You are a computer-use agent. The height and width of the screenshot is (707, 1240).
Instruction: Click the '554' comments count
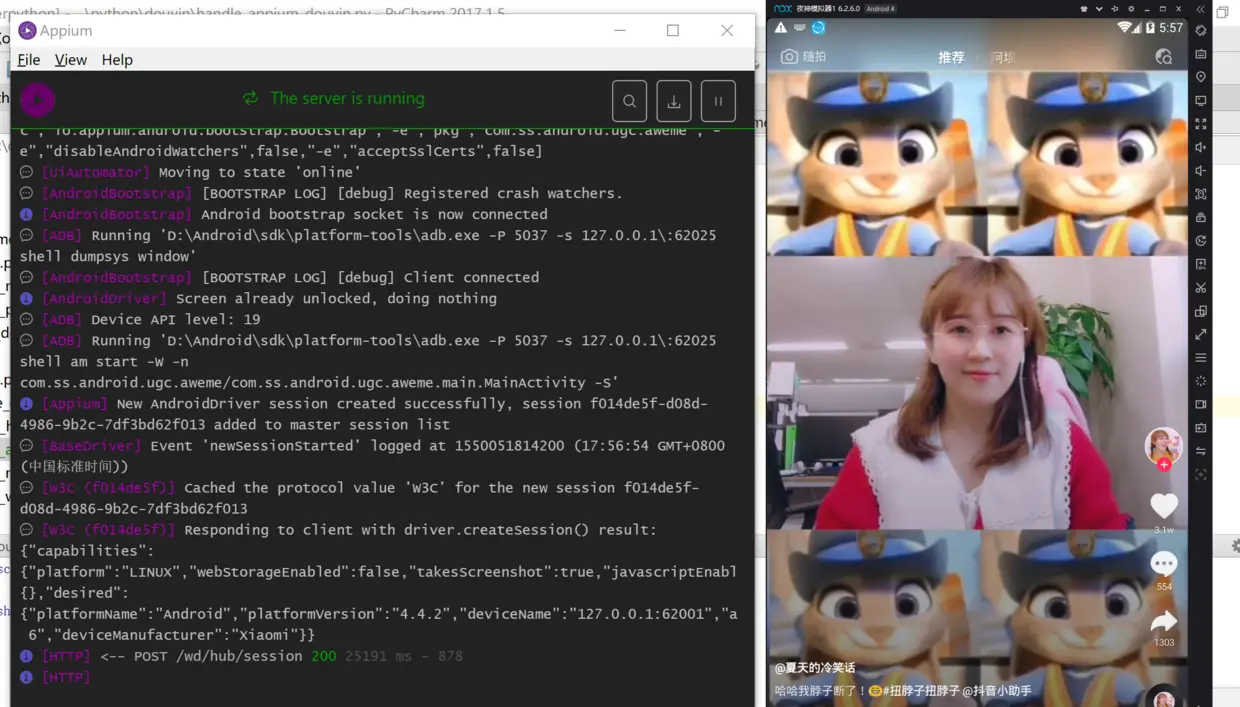click(x=1164, y=587)
